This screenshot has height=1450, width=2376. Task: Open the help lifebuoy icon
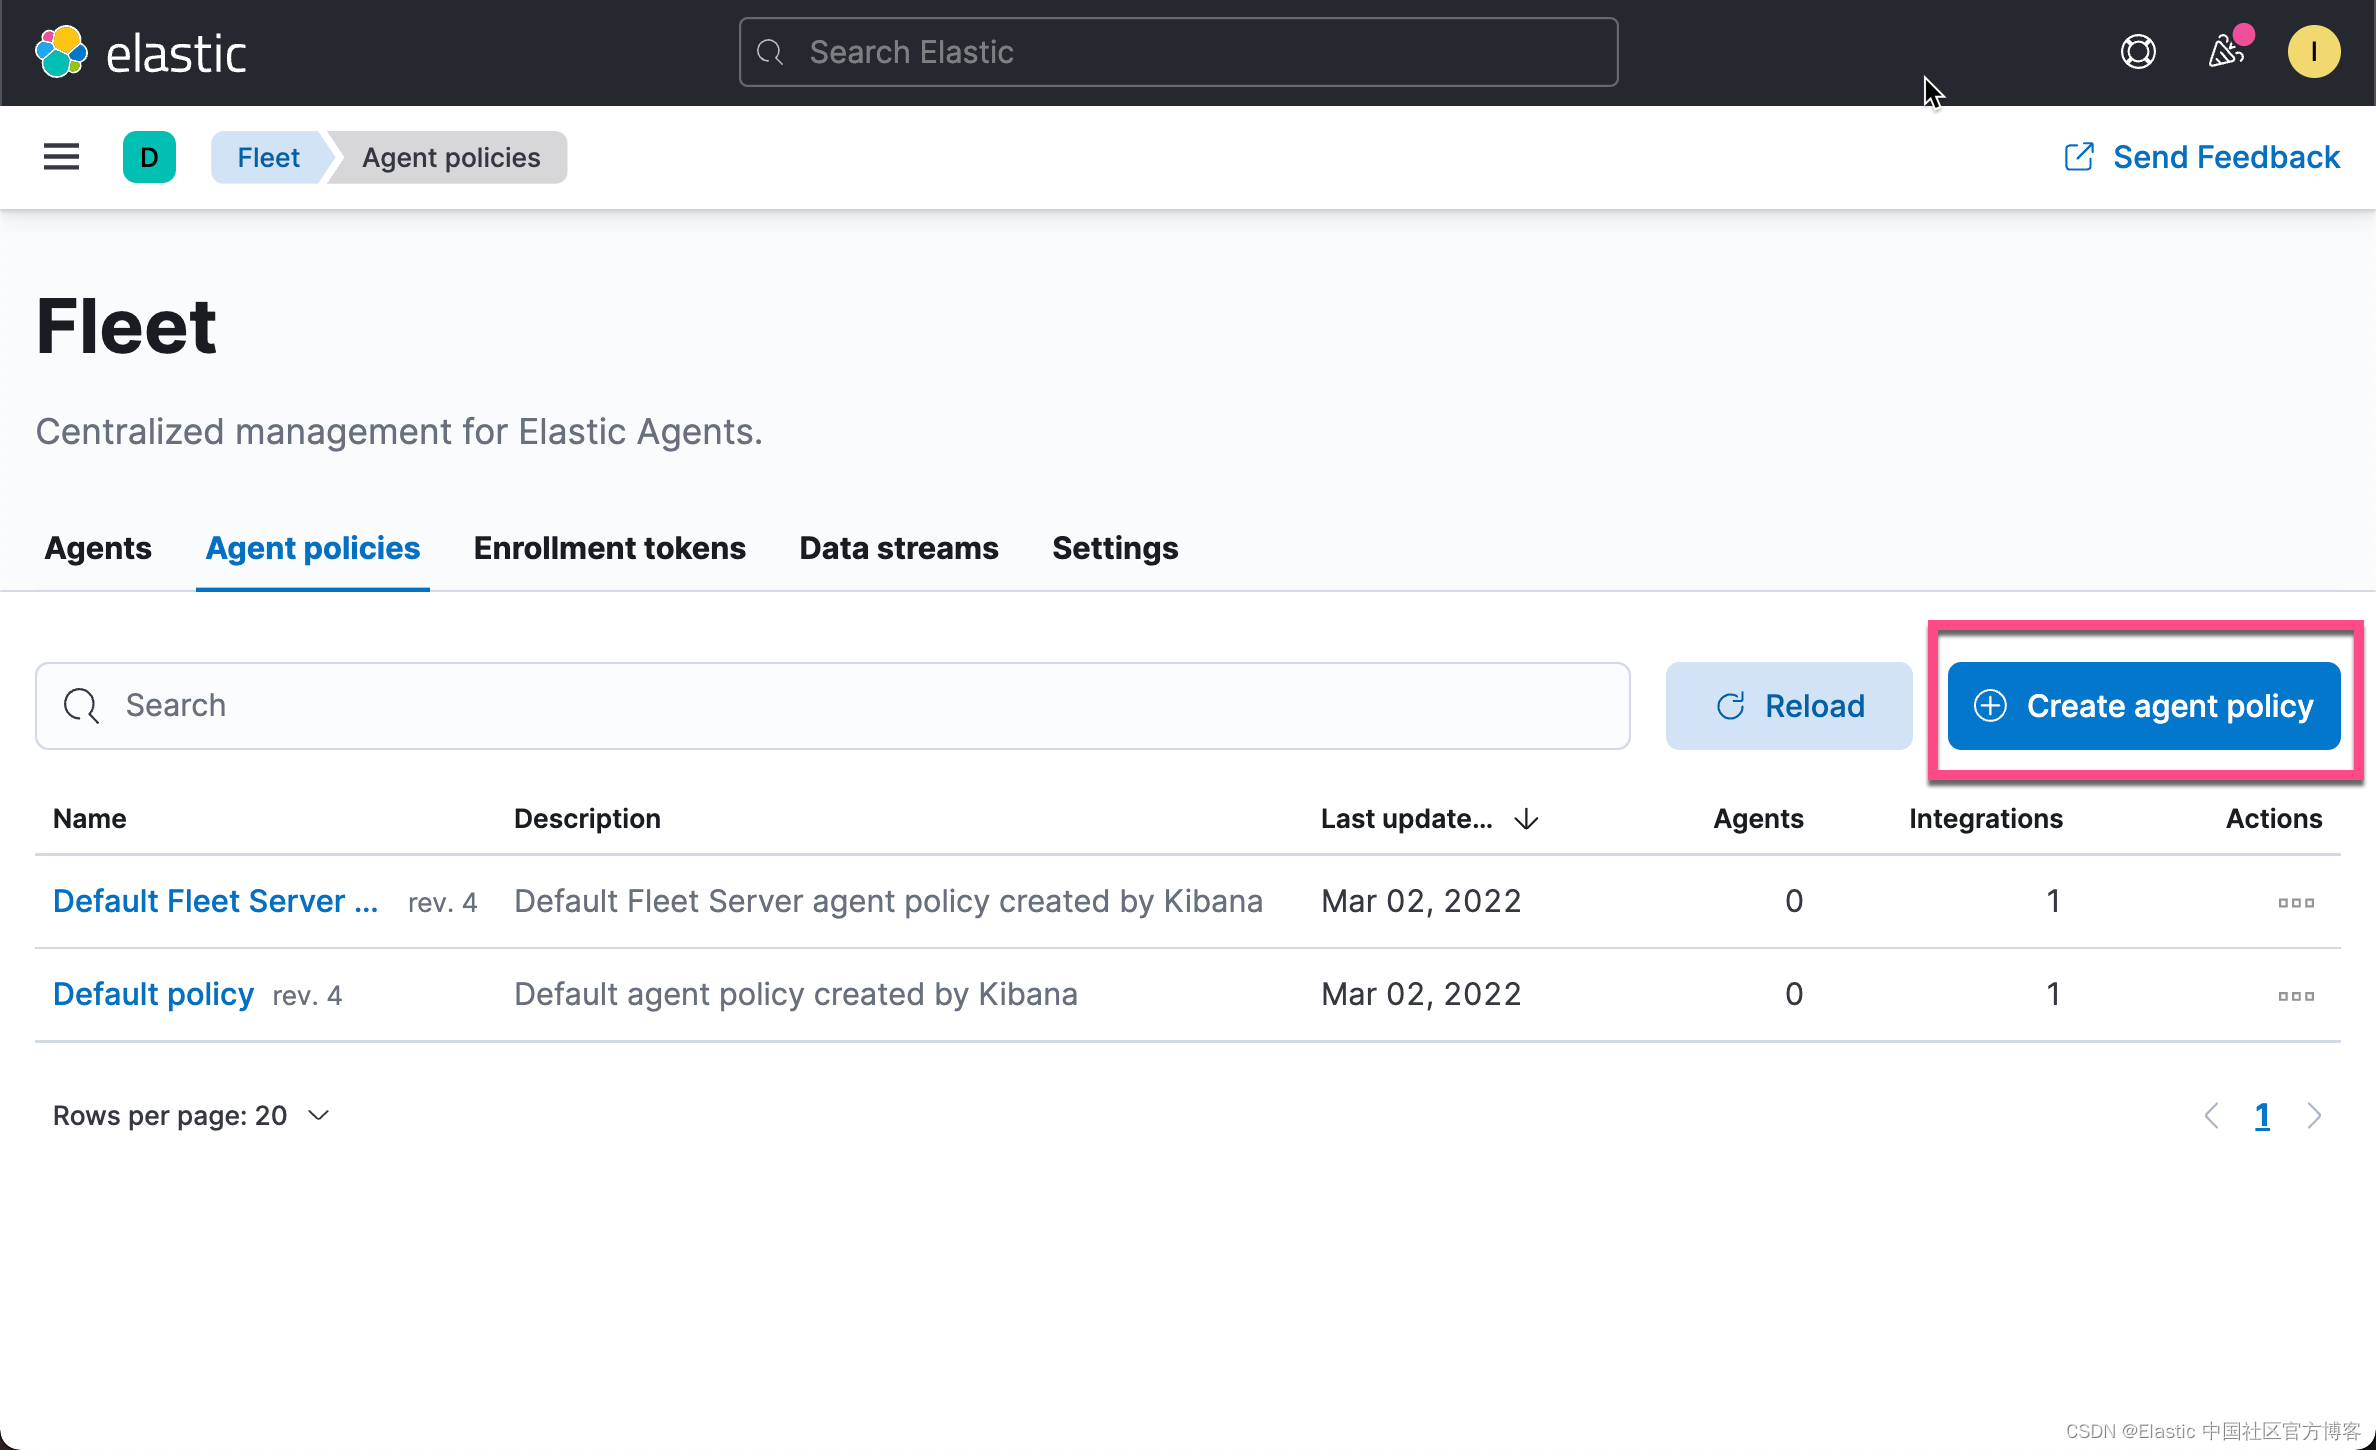(2137, 52)
